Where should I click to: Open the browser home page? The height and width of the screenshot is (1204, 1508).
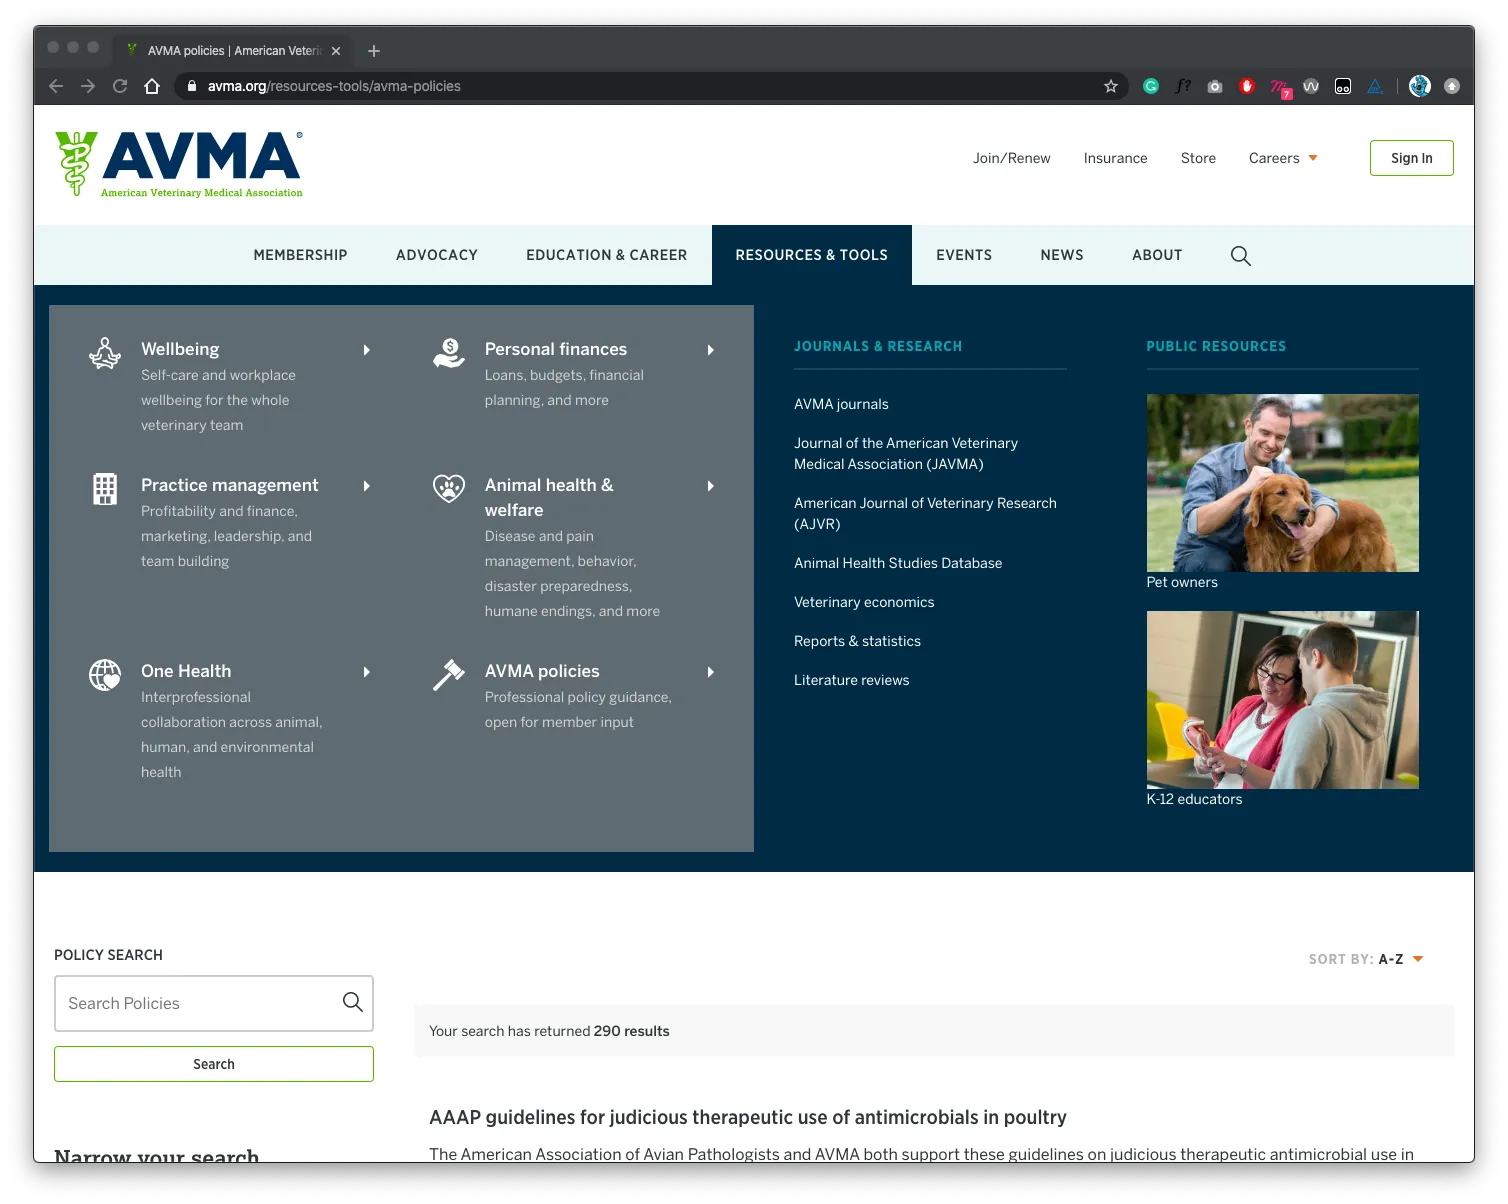point(152,86)
